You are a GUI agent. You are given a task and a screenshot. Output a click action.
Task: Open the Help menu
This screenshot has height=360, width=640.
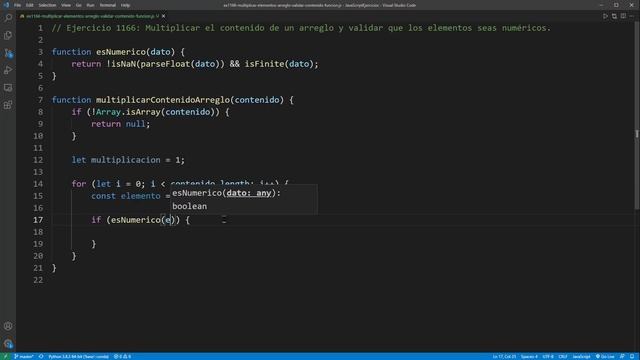pyautogui.click(x=125, y=5)
